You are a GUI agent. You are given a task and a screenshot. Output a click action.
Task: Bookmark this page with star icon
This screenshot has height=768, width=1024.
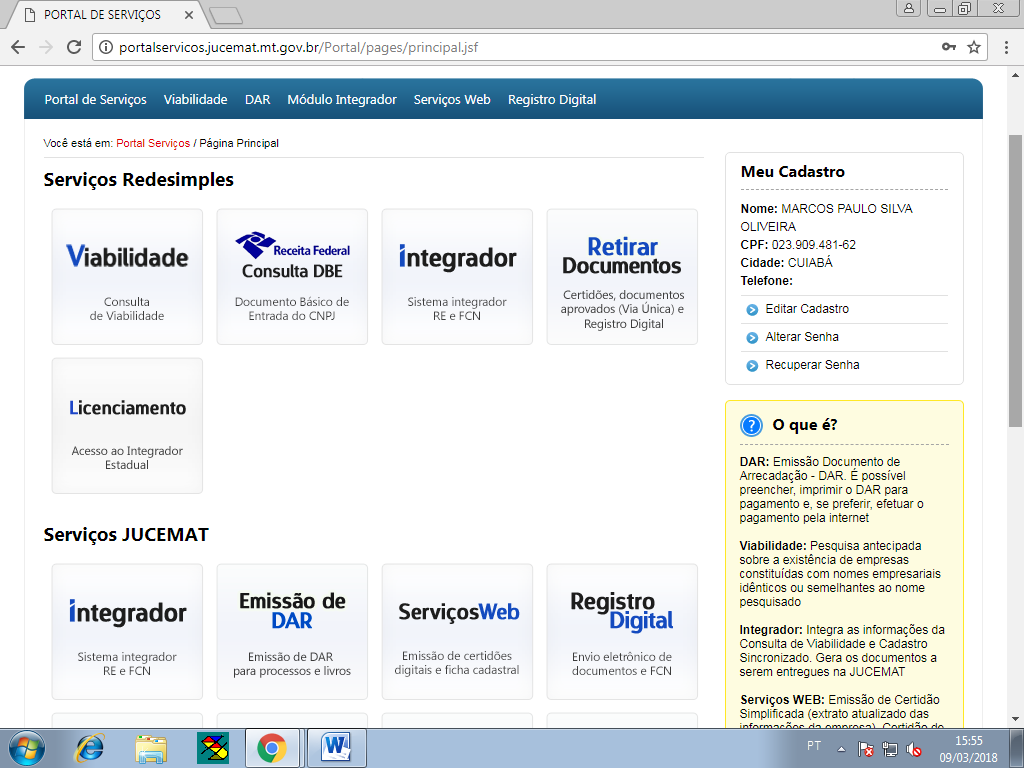click(x=974, y=47)
